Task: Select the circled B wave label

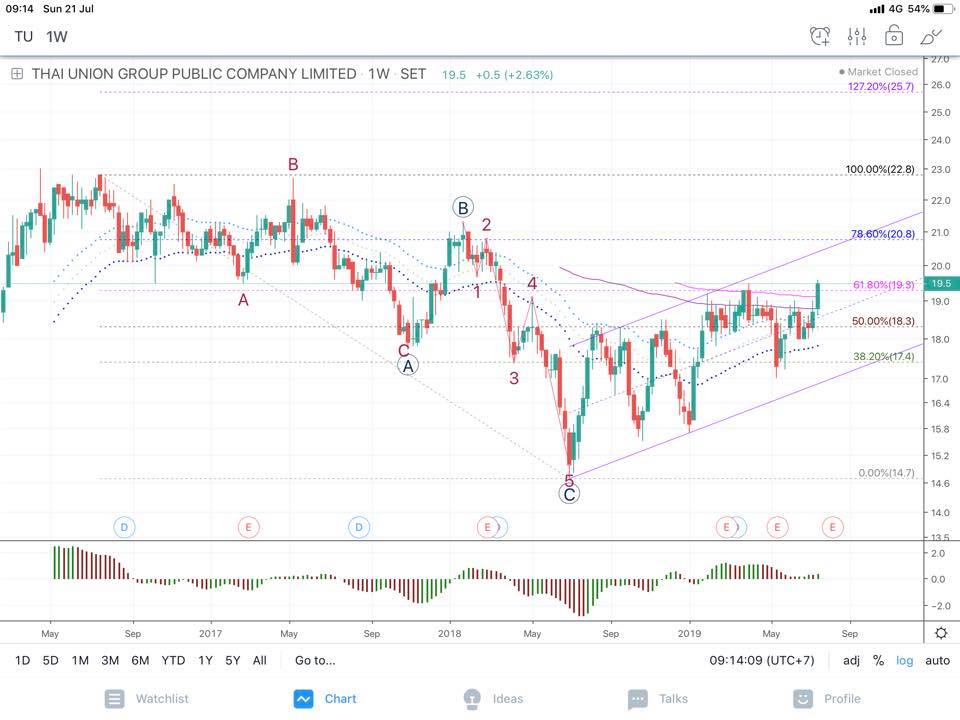Action: click(x=463, y=208)
